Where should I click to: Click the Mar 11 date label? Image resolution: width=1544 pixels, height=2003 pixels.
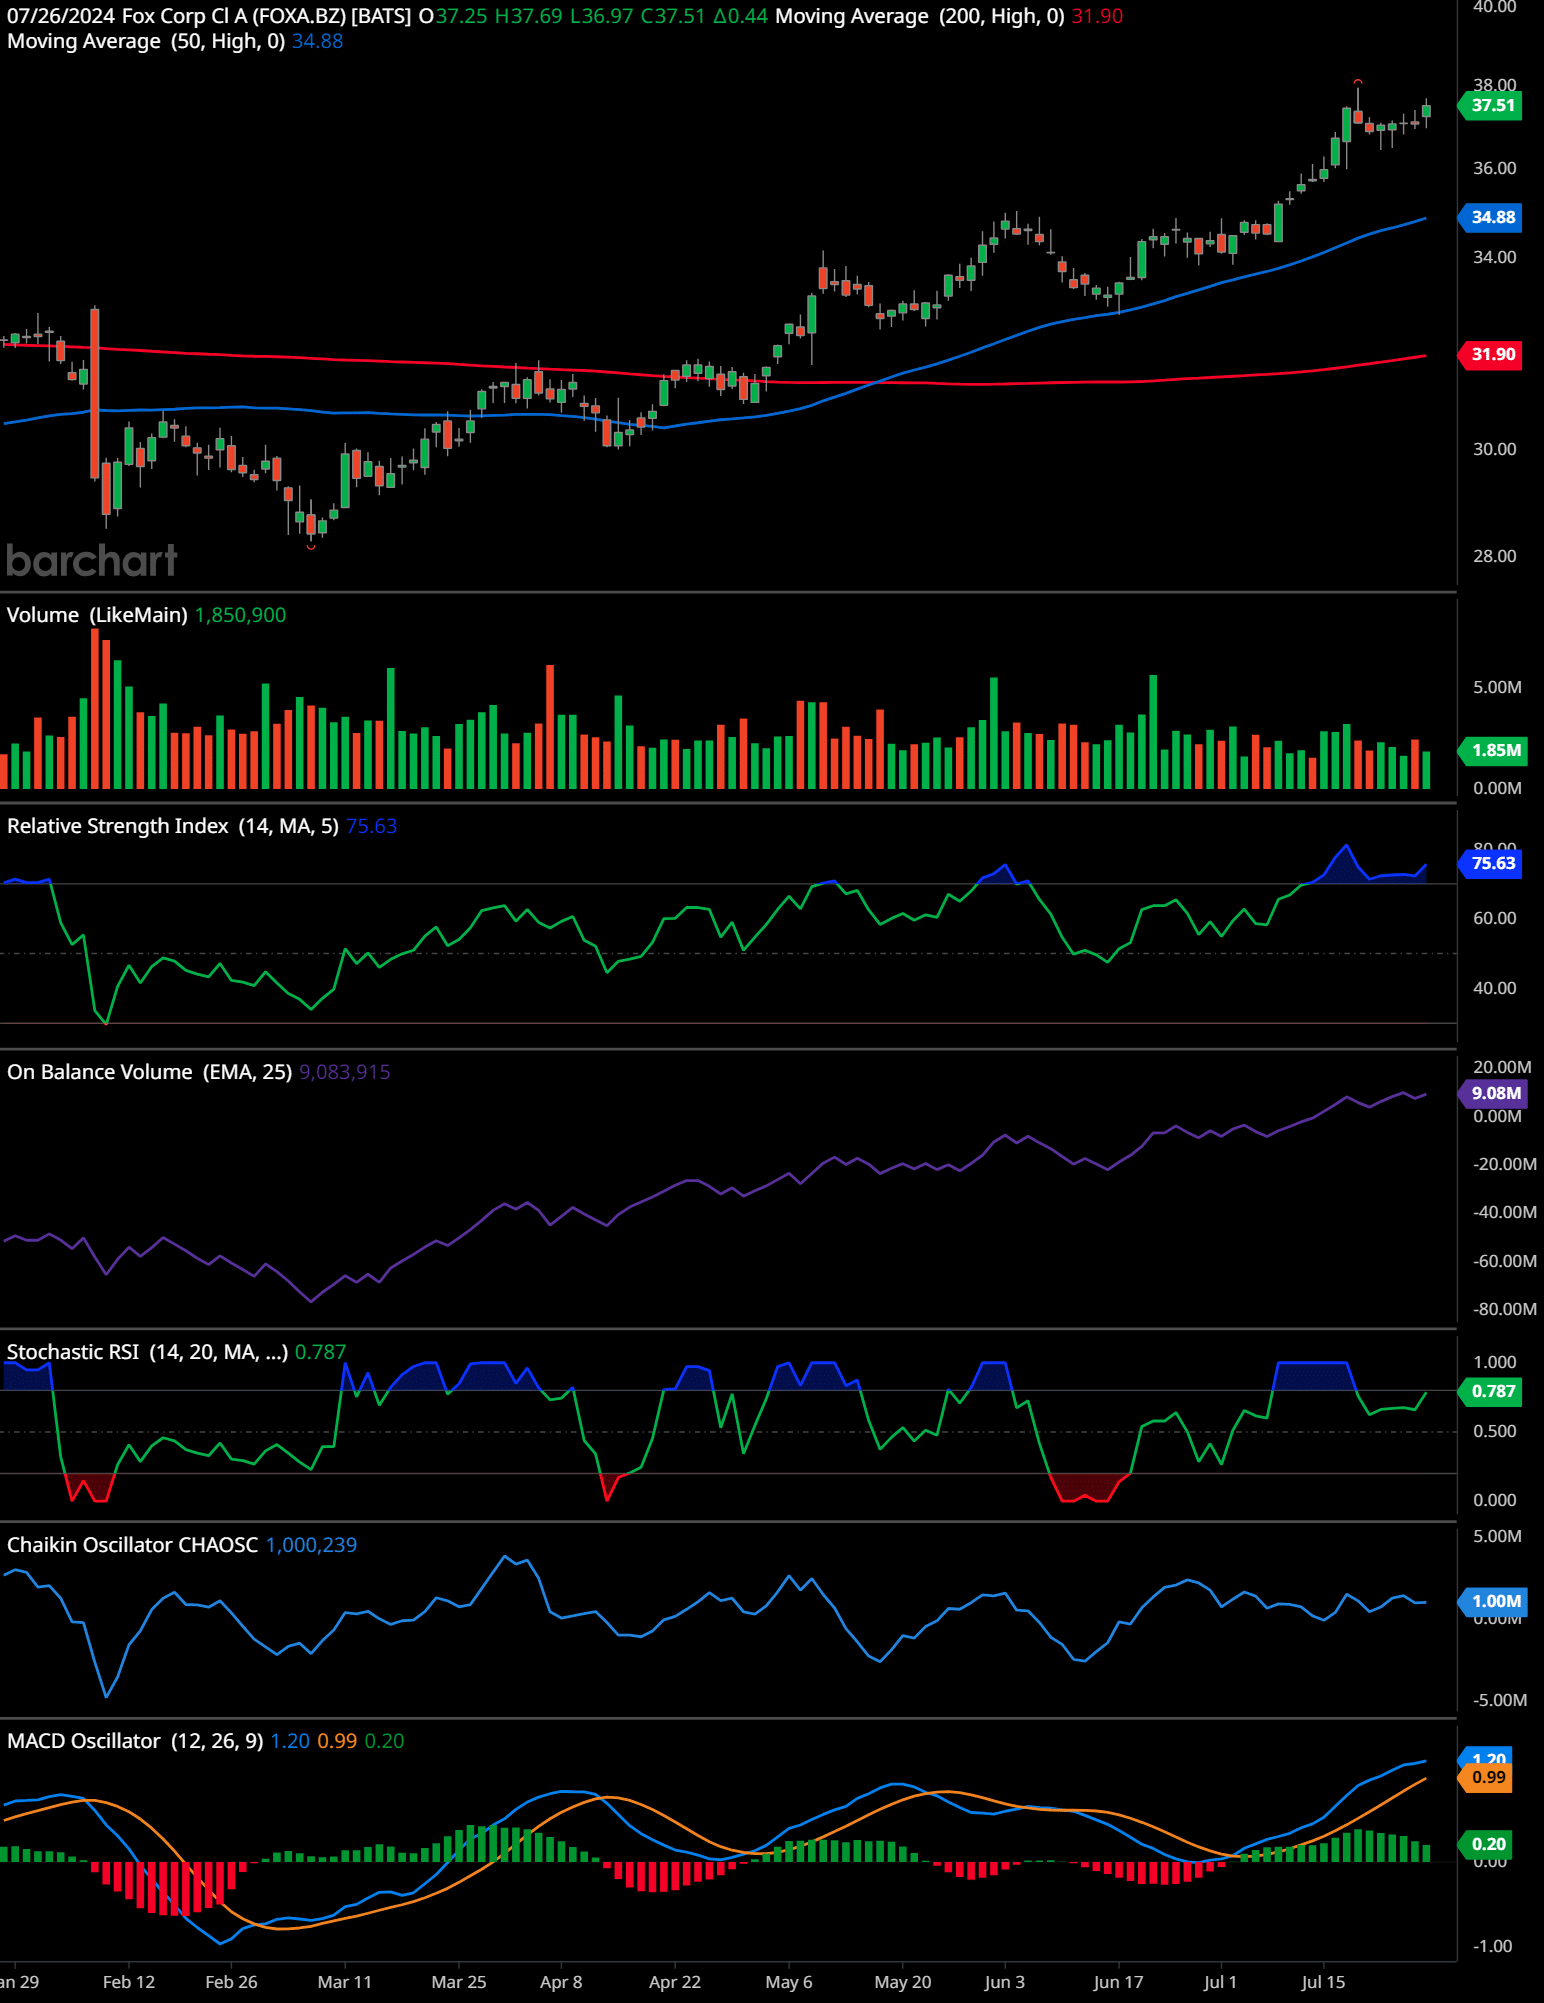pos(344,1982)
